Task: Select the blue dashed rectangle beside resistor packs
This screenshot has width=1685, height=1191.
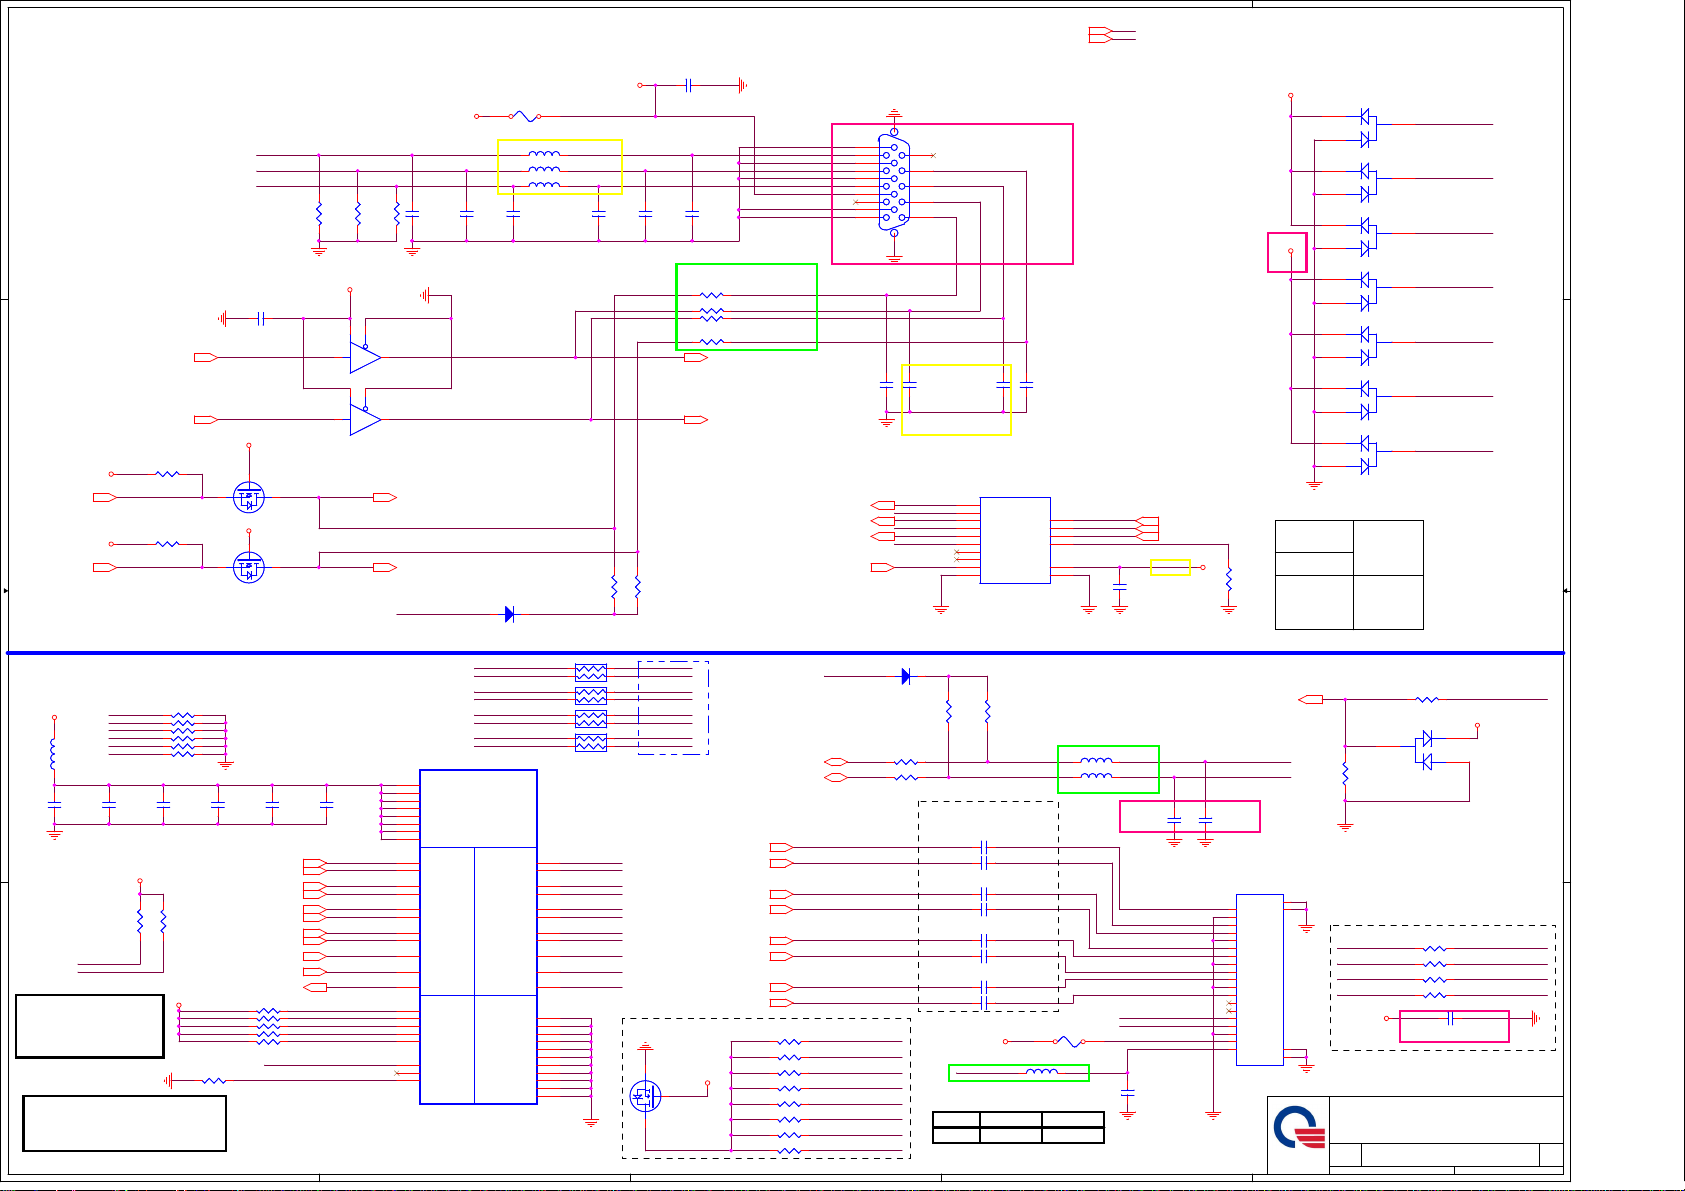Action: pyautogui.click(x=673, y=707)
